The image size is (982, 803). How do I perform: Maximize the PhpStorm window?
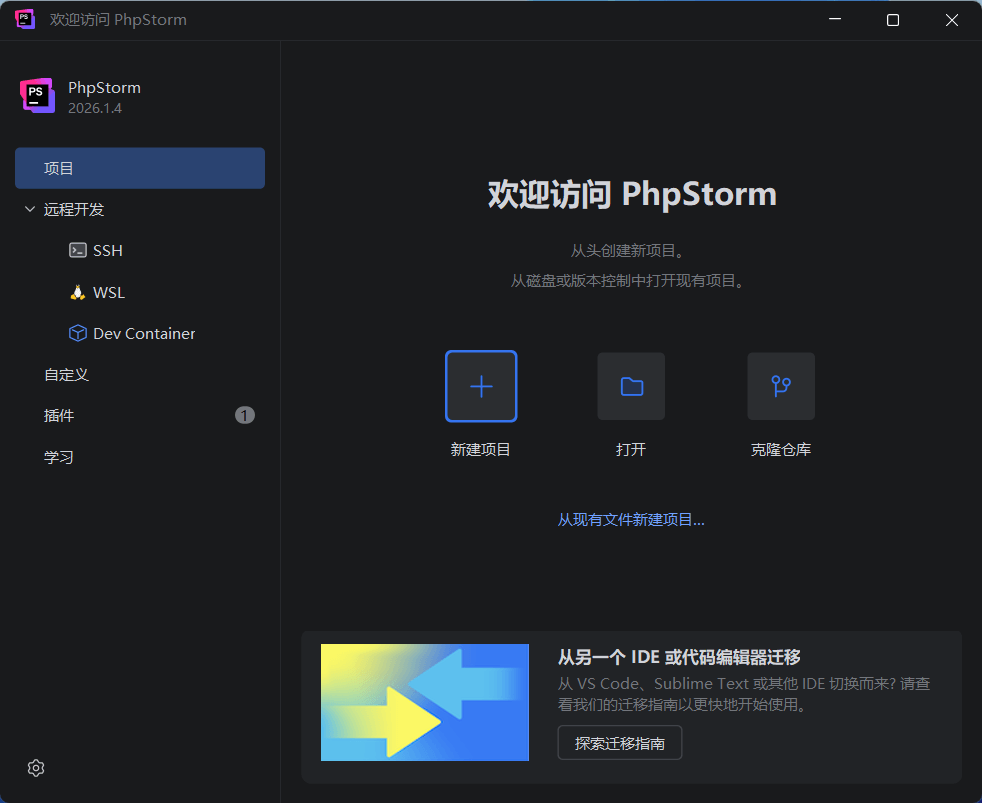[893, 20]
